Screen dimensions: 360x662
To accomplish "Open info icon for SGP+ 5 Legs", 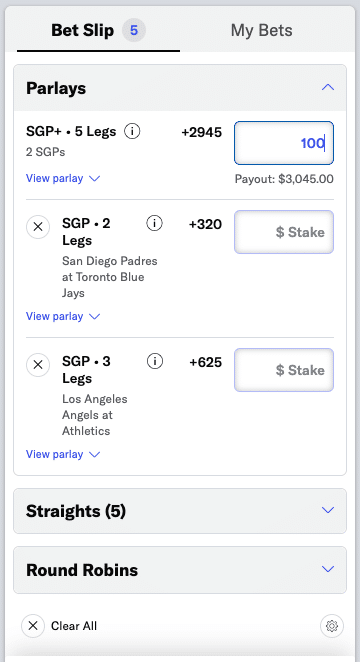I will 132,132.
